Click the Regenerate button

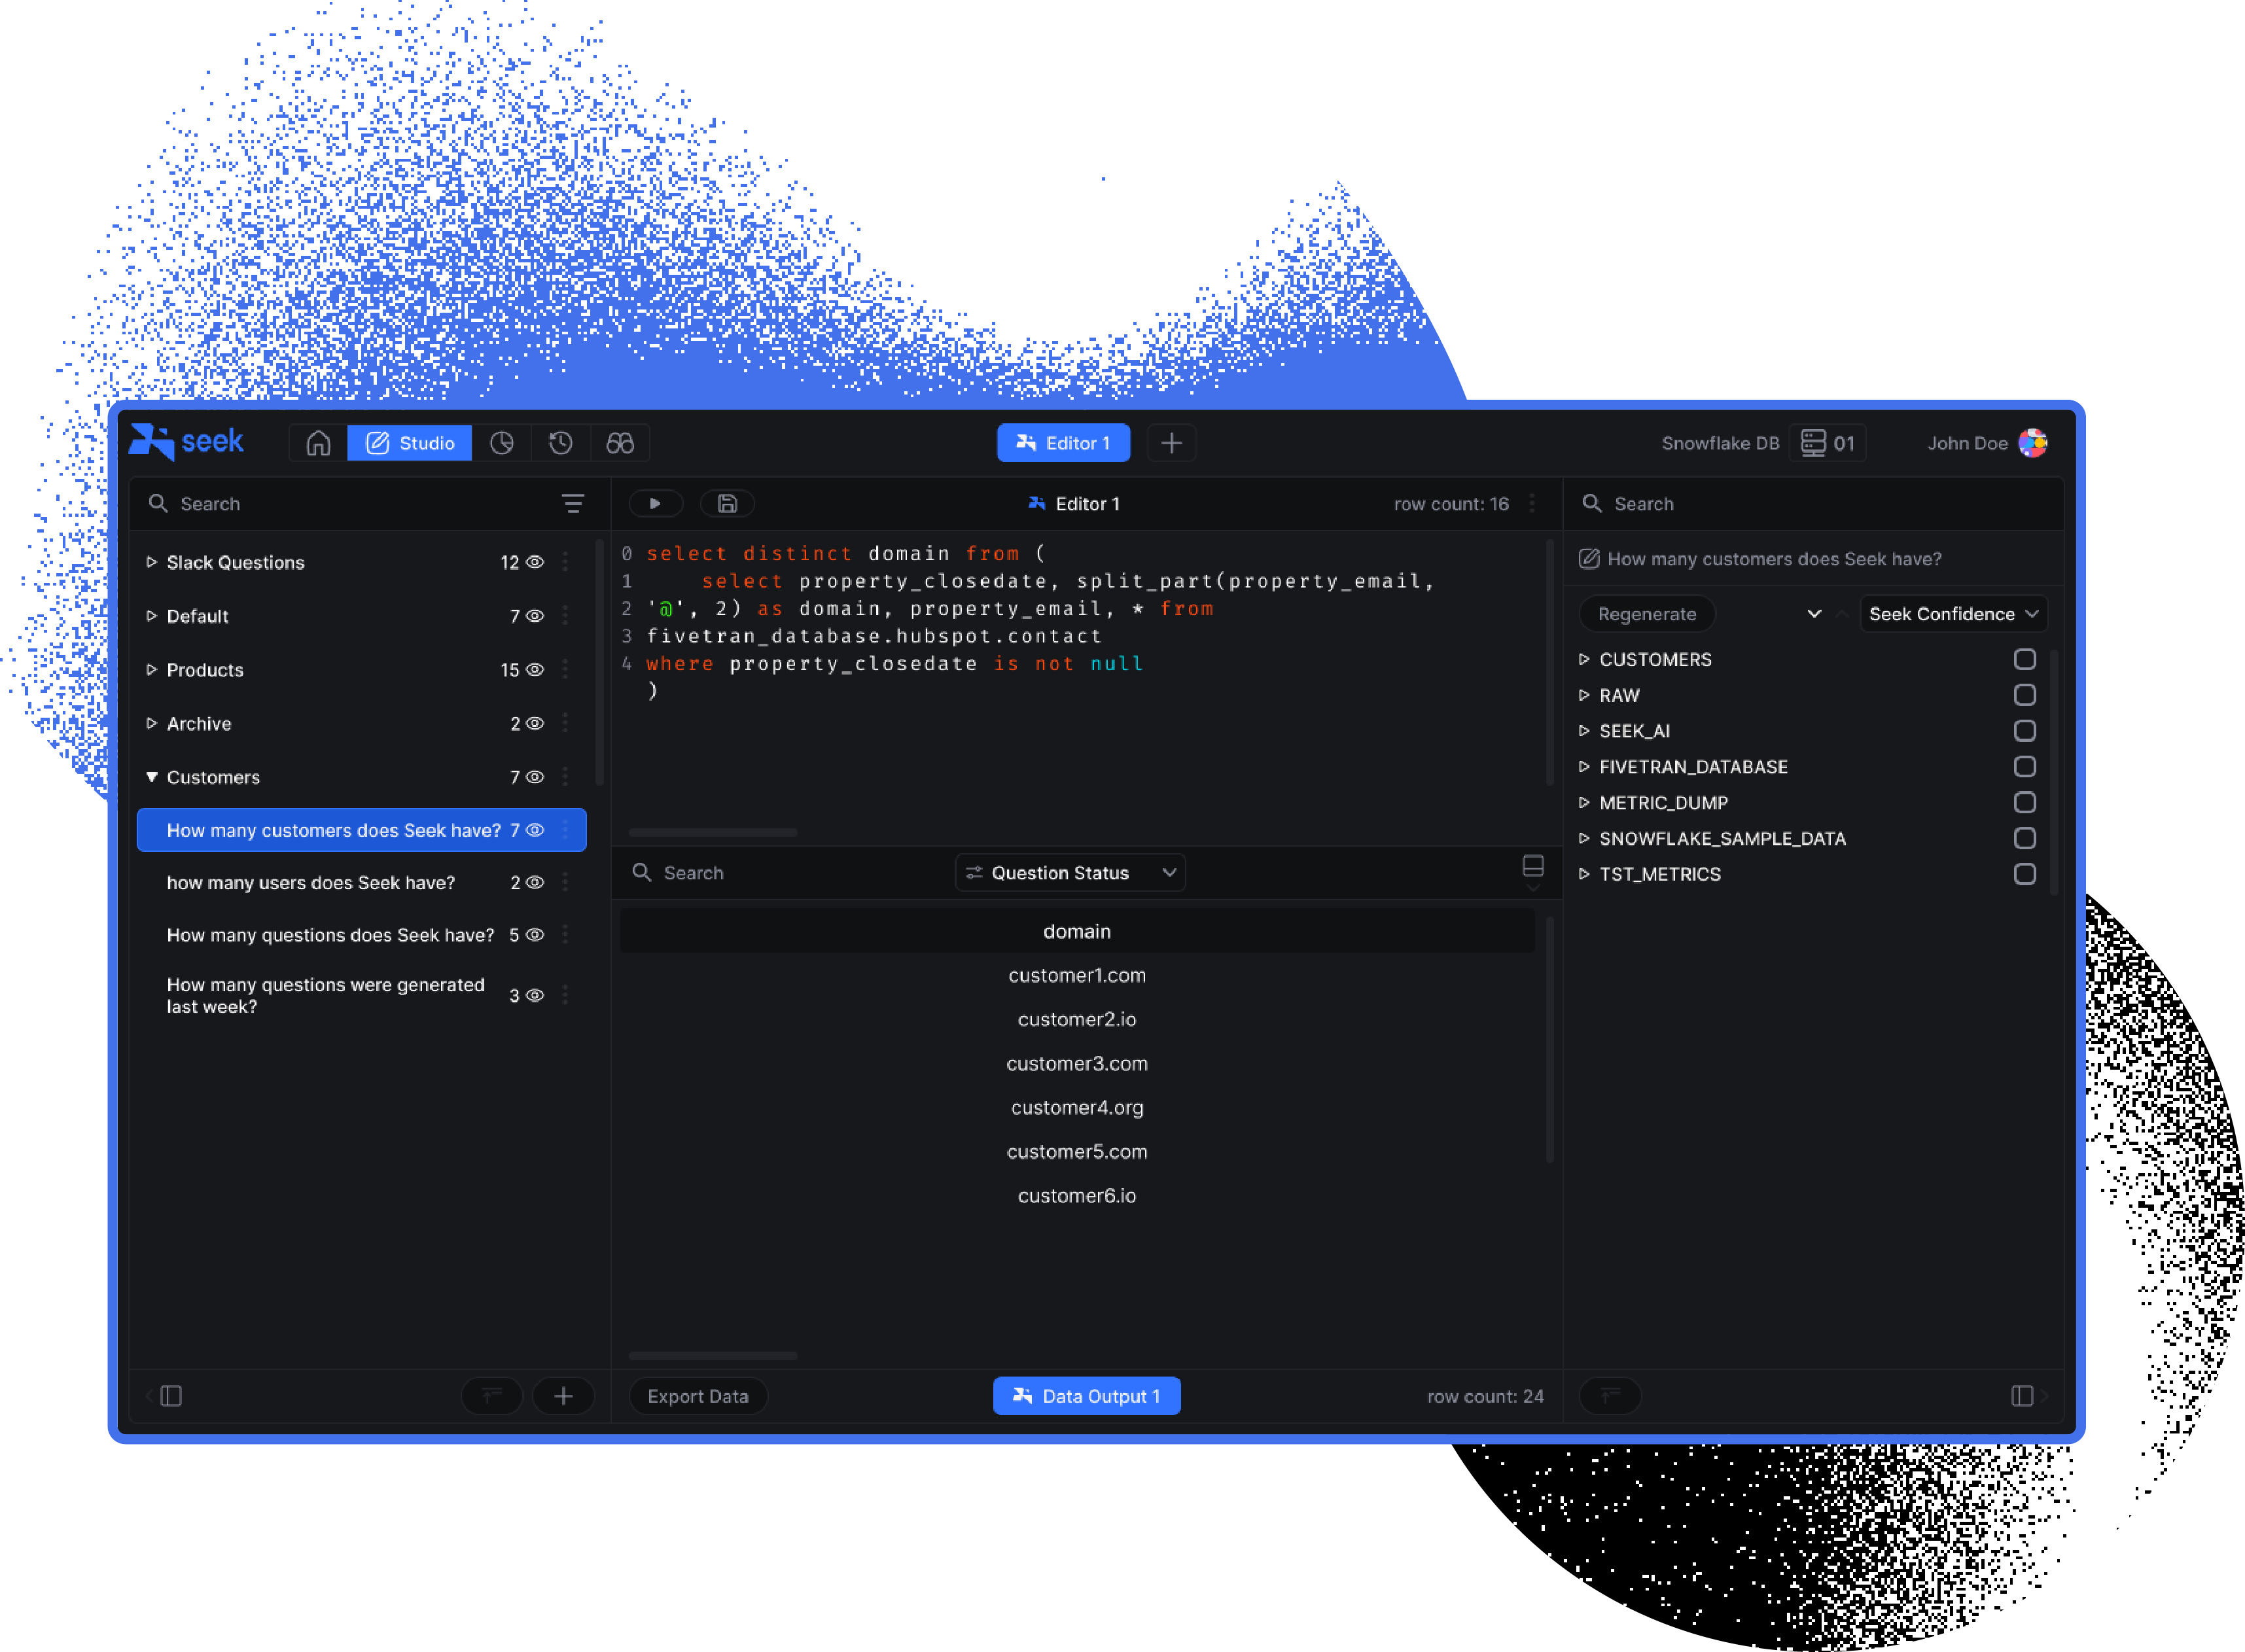click(1647, 614)
